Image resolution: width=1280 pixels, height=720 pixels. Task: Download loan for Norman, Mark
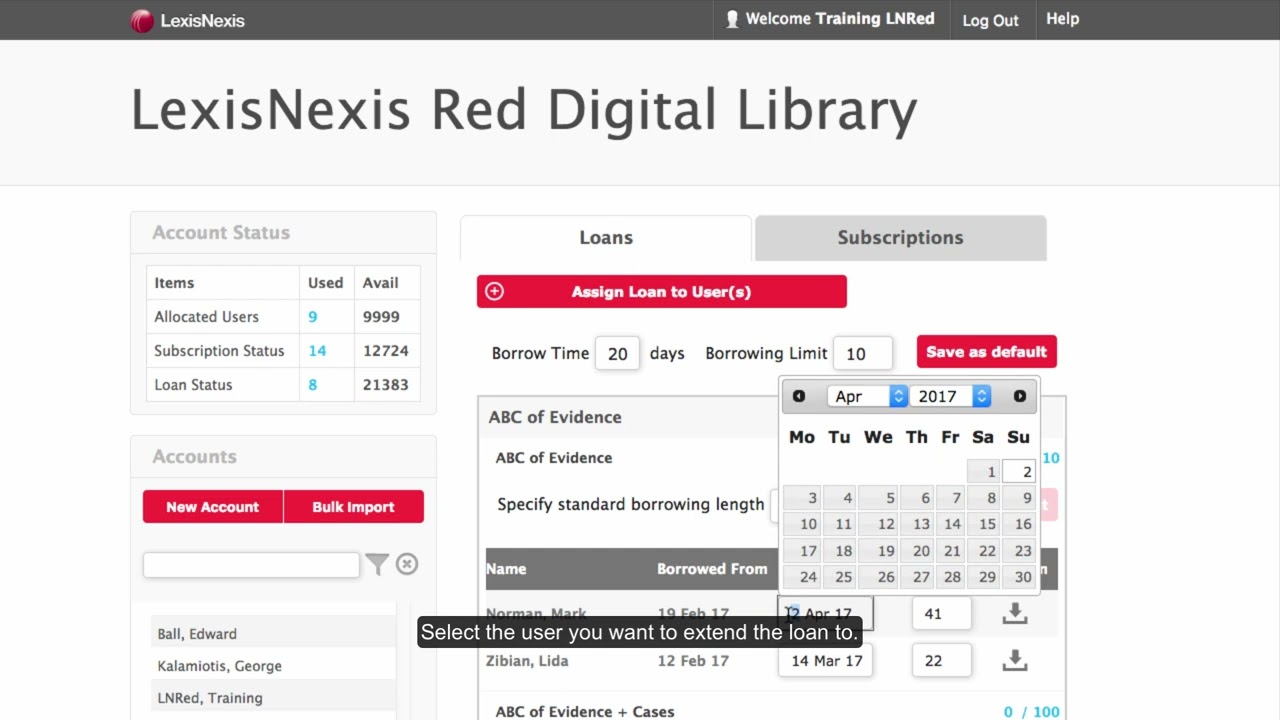(x=1015, y=613)
